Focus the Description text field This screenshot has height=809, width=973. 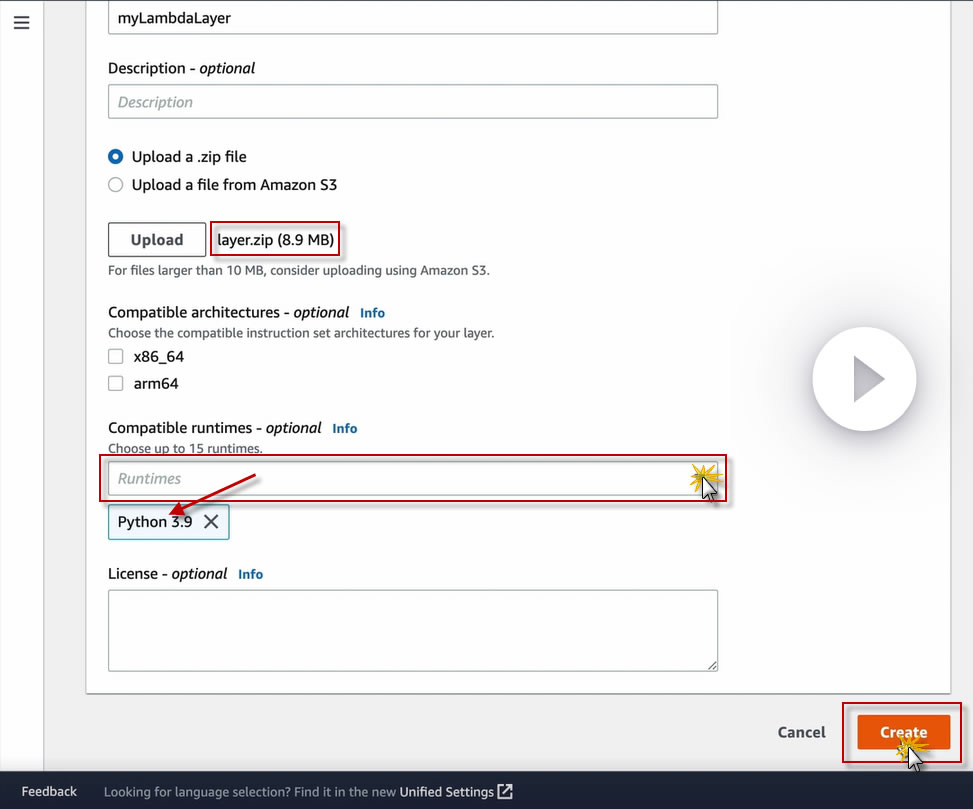click(x=413, y=101)
